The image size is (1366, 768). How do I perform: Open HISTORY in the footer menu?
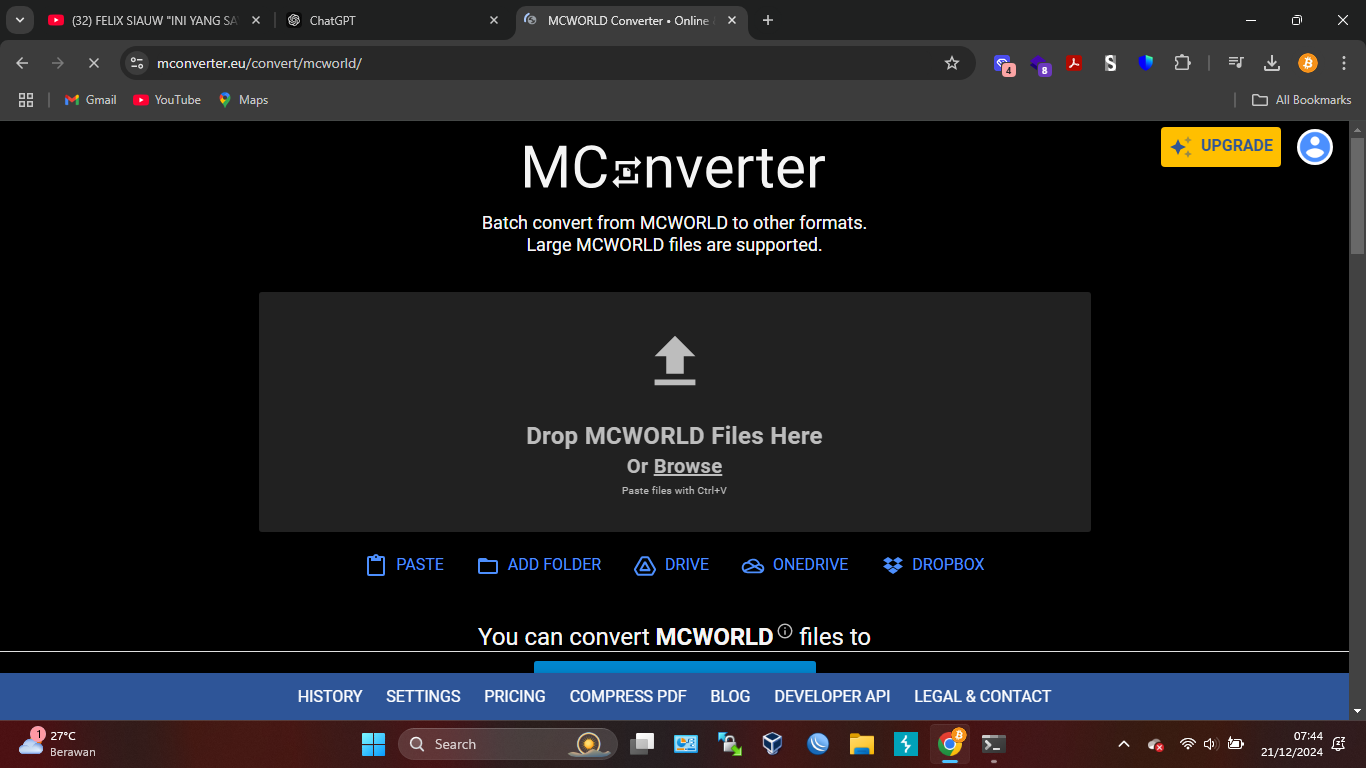pos(330,696)
